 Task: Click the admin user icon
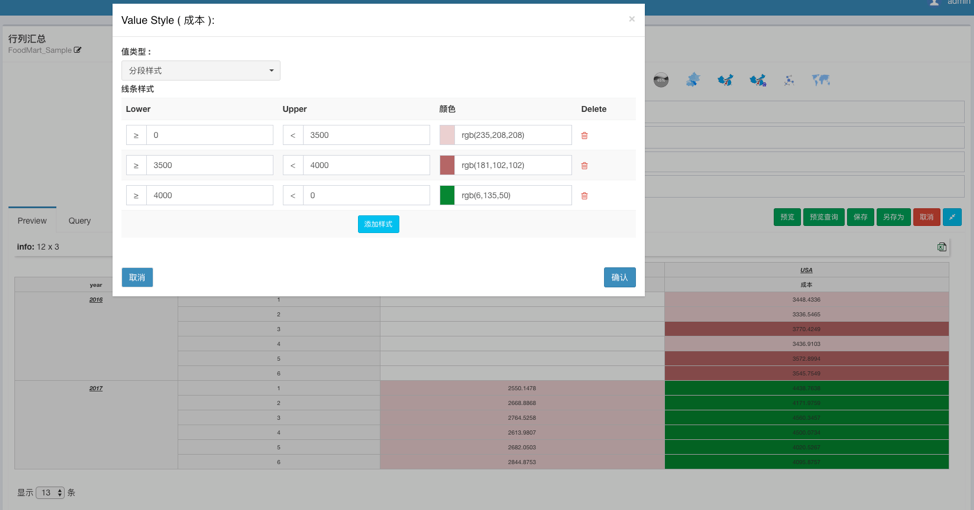tap(934, 3)
